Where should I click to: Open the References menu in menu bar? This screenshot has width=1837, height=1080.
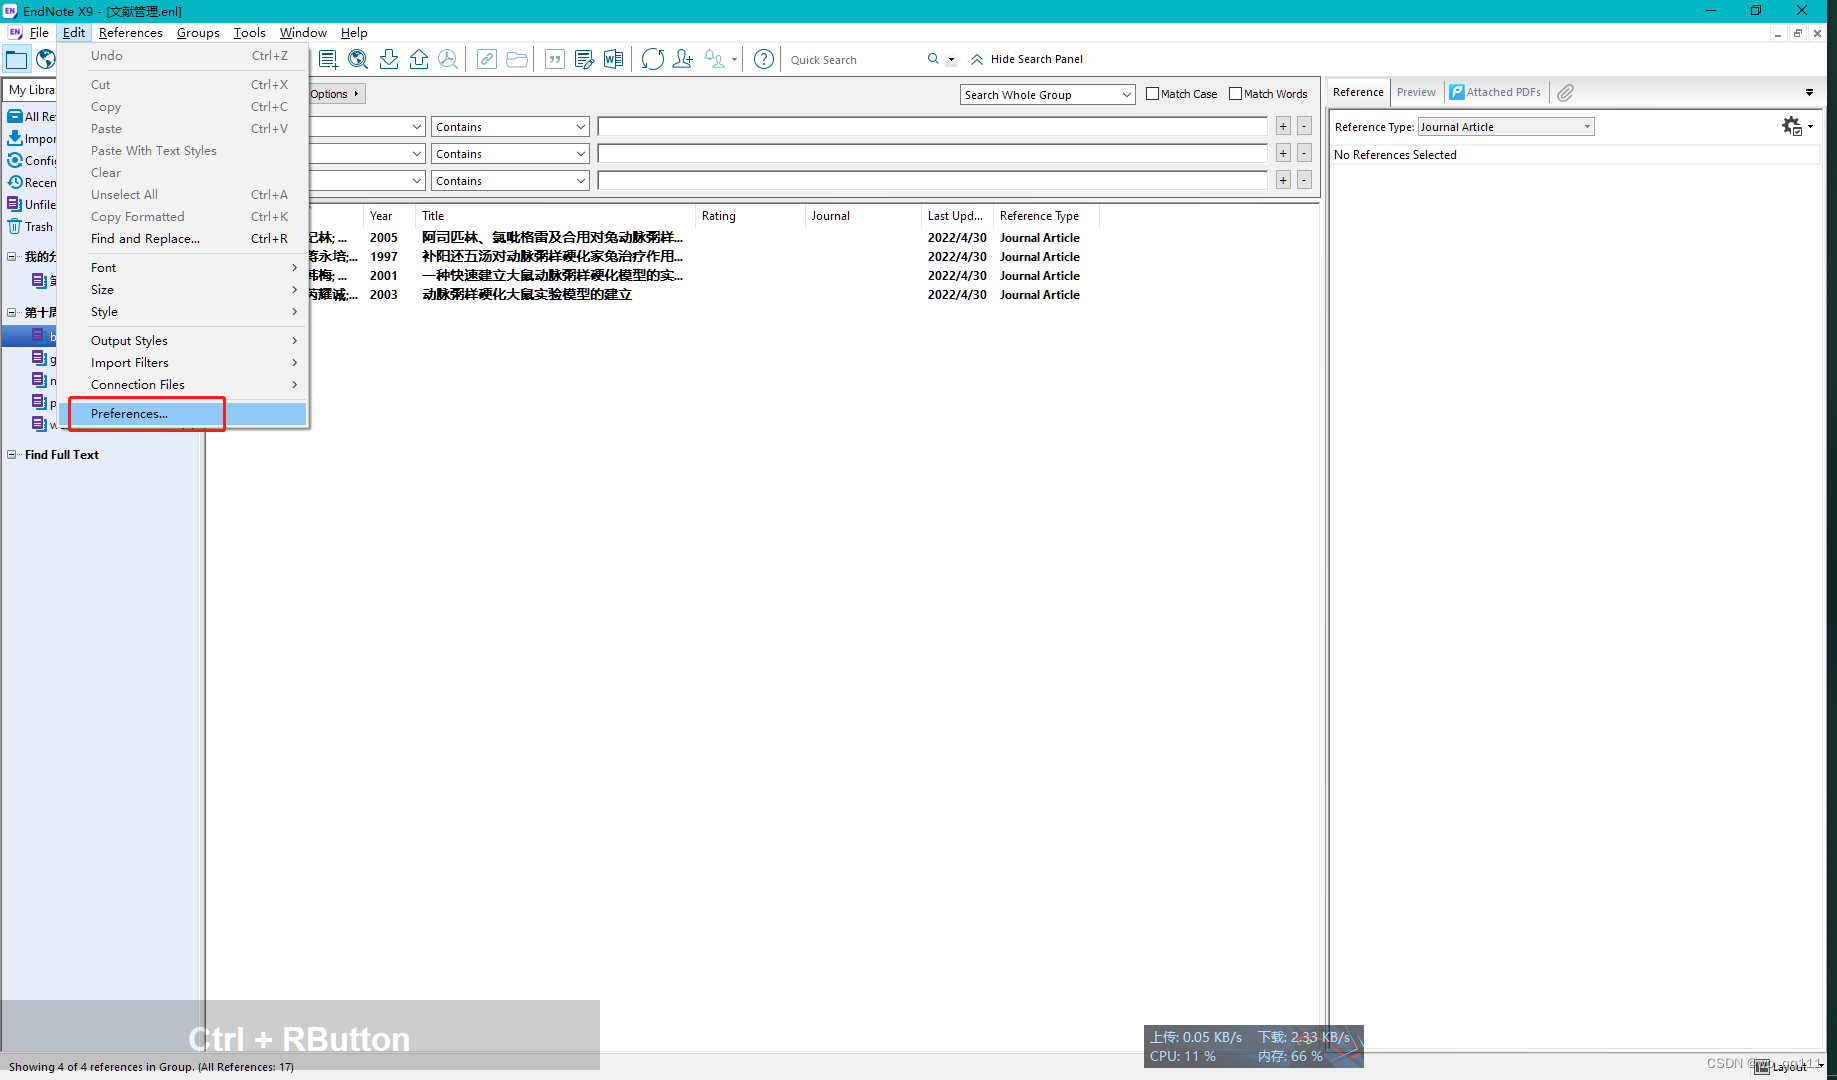(x=131, y=33)
